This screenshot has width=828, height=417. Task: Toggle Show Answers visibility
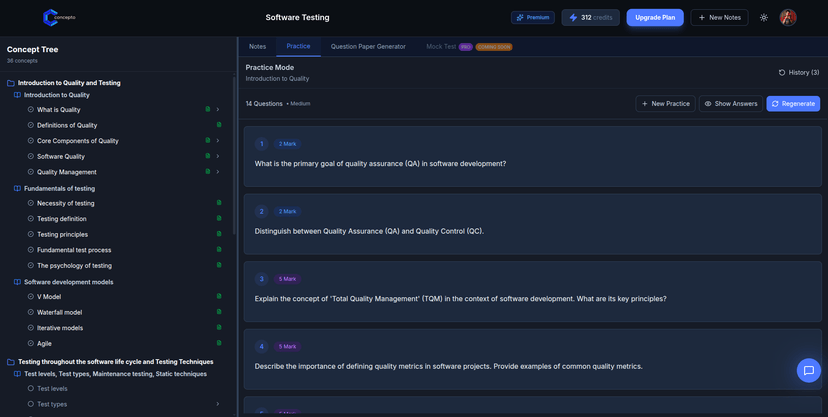pos(729,103)
